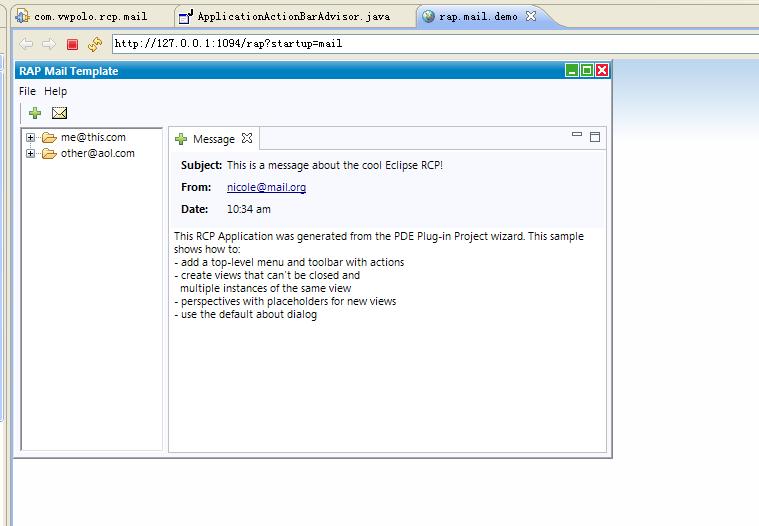Click plug-in icon on com.vwpolo.rcp.mail tab
Screen dimensions: 759x526
pyautogui.click(x=22, y=16)
